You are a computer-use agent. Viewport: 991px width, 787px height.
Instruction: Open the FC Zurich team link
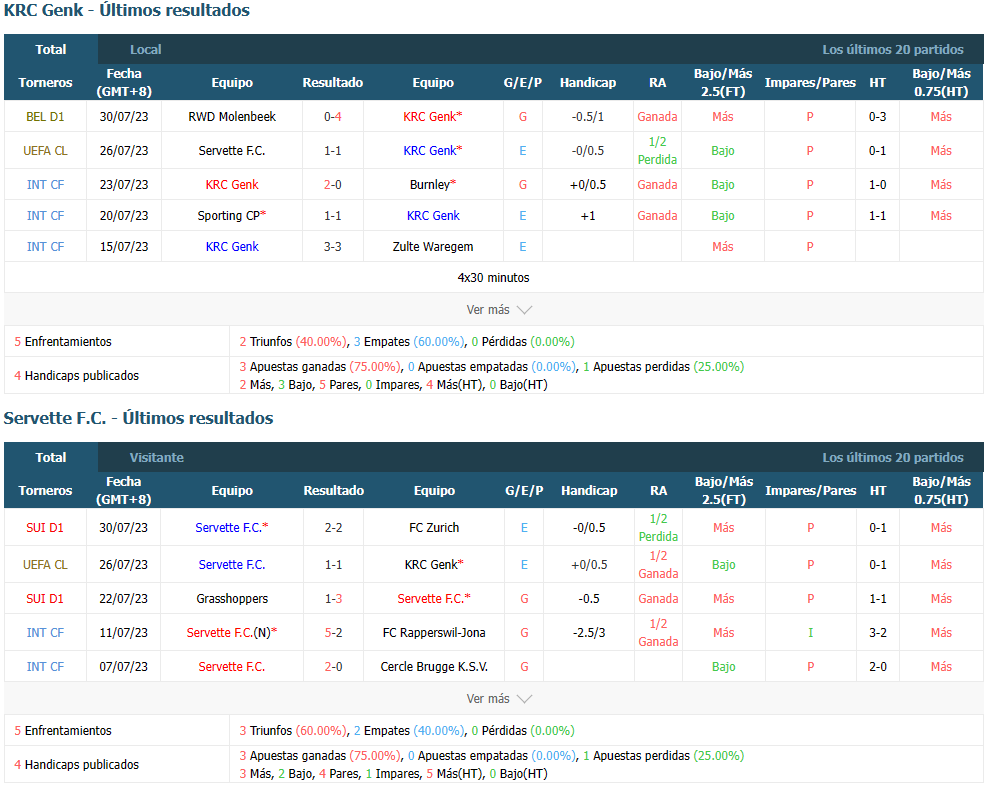(x=434, y=527)
